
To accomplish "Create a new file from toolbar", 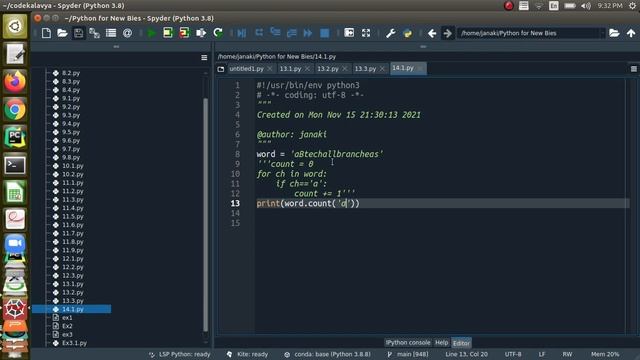I will [x=46, y=33].
